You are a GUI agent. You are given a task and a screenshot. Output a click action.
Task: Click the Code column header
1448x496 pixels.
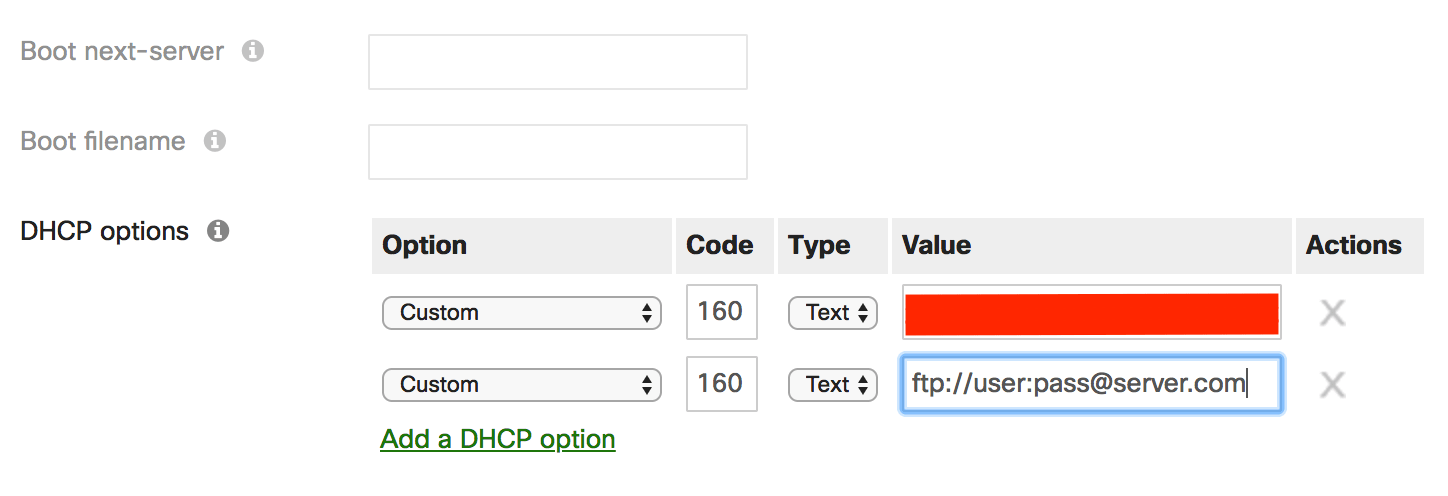click(x=720, y=246)
